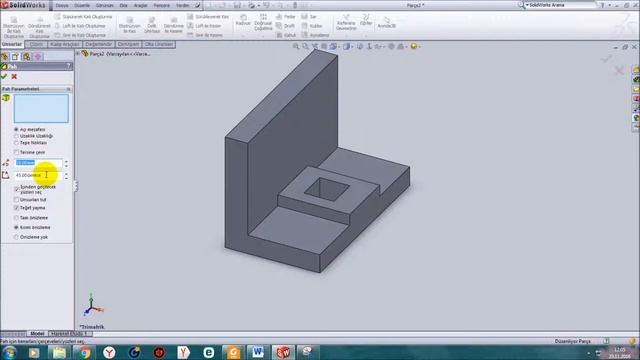Screen dimensions: 640x360
Task: Open the scene/appearance yellow sphere icon
Action: (413, 47)
